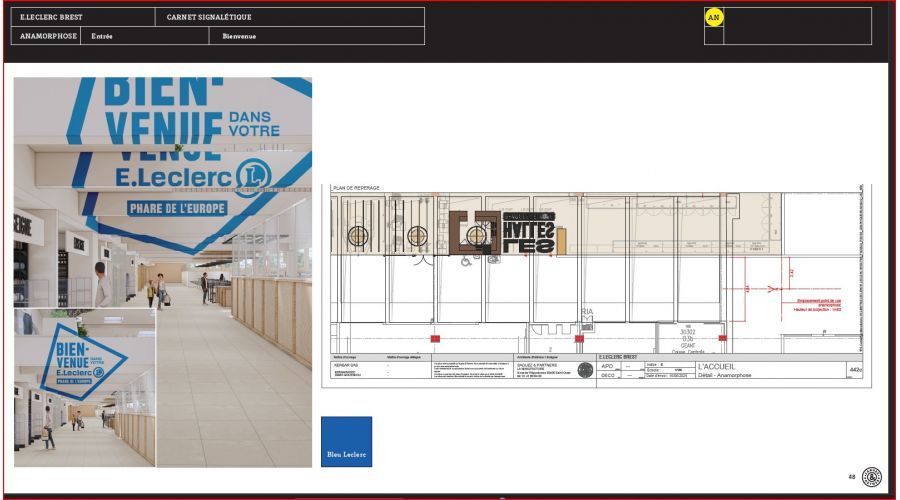Image resolution: width=900 pixels, height=500 pixels.
Task: Click the mirrored black lettering on plan
Action: (x=529, y=233)
